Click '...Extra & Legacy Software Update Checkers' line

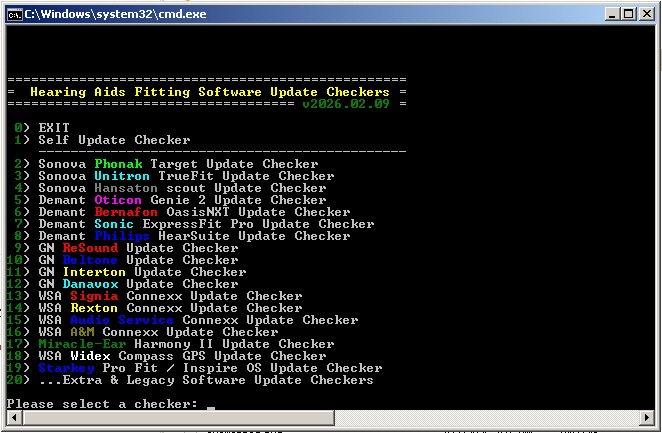pyautogui.click(x=190, y=380)
